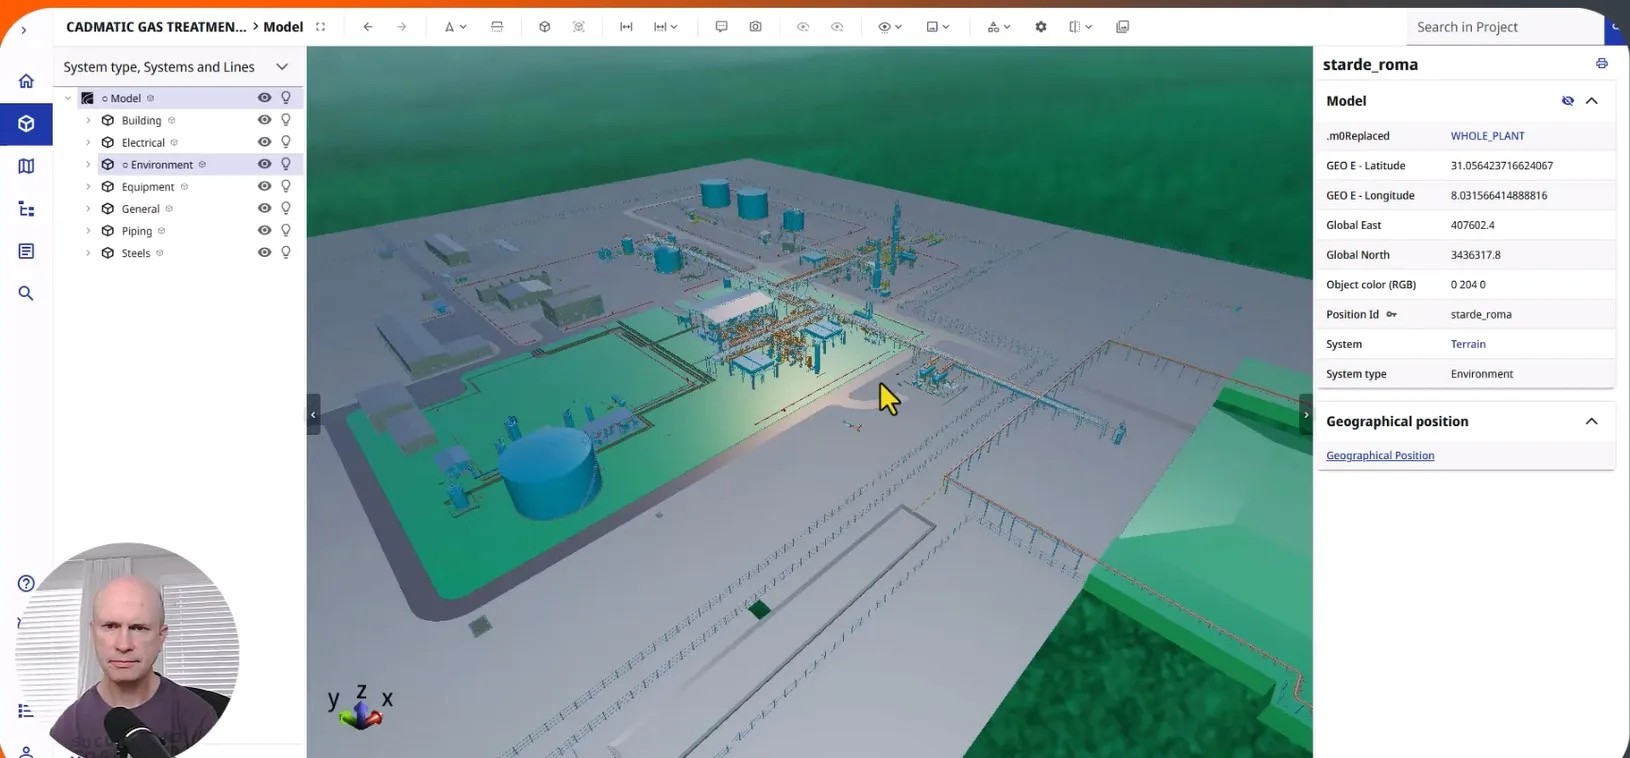Click the comment markup icon
This screenshot has width=1630, height=758.
[721, 27]
